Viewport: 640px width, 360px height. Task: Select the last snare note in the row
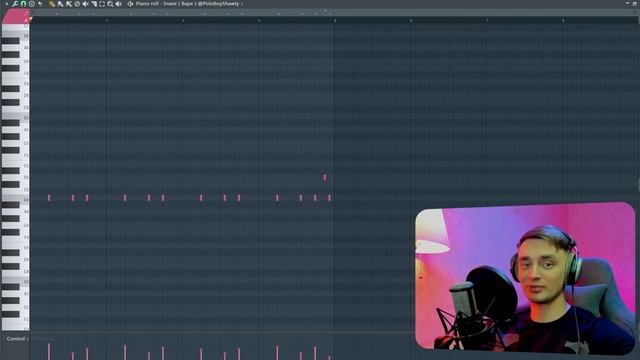point(329,198)
